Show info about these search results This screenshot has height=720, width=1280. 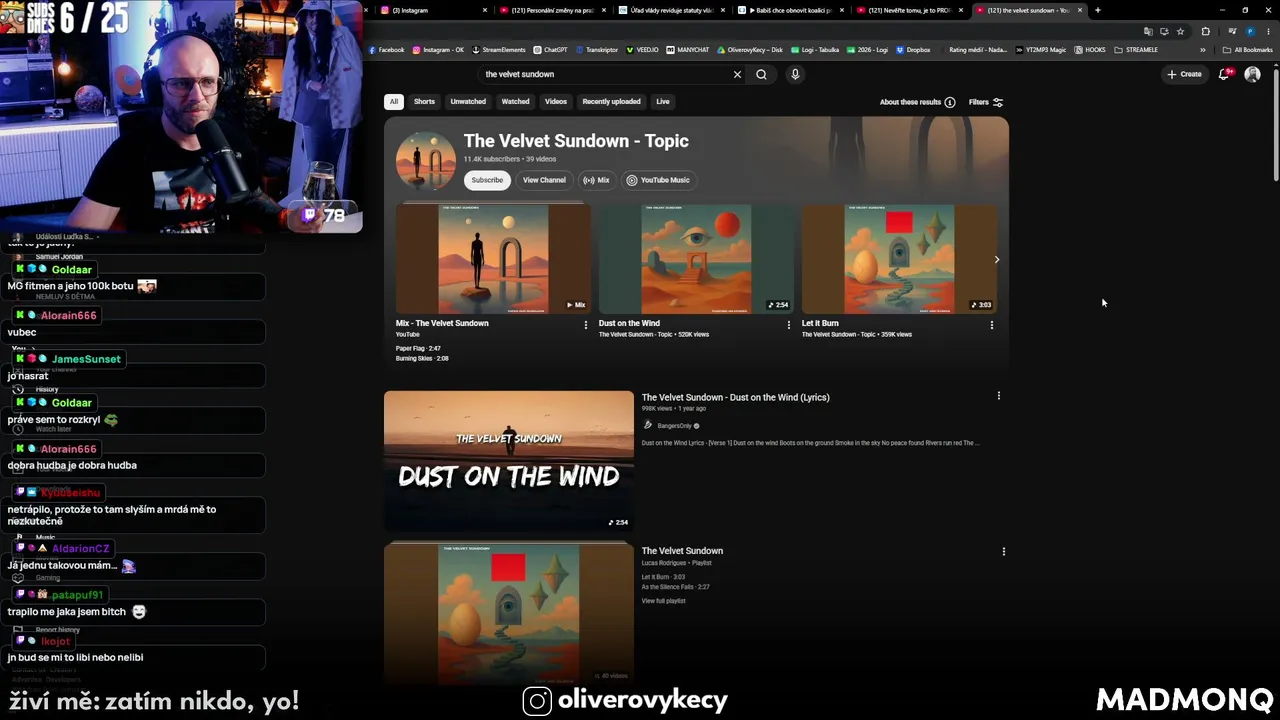[x=917, y=102]
